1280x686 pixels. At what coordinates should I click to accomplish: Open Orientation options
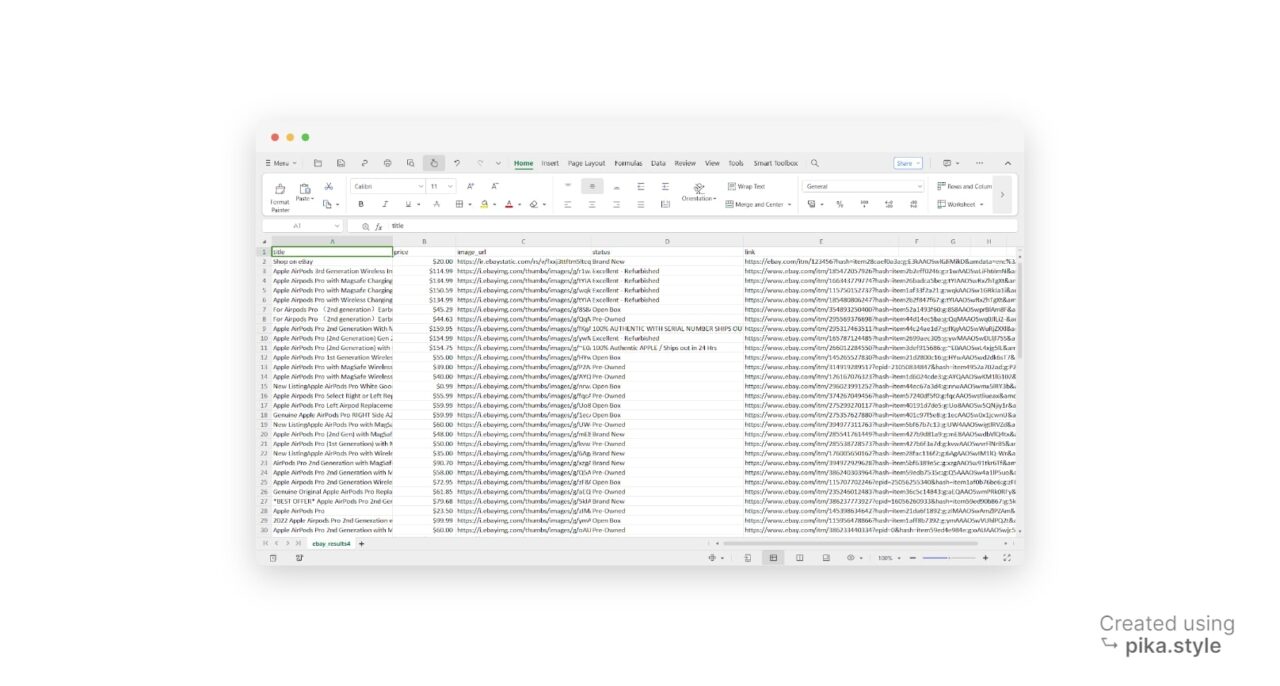(x=699, y=192)
